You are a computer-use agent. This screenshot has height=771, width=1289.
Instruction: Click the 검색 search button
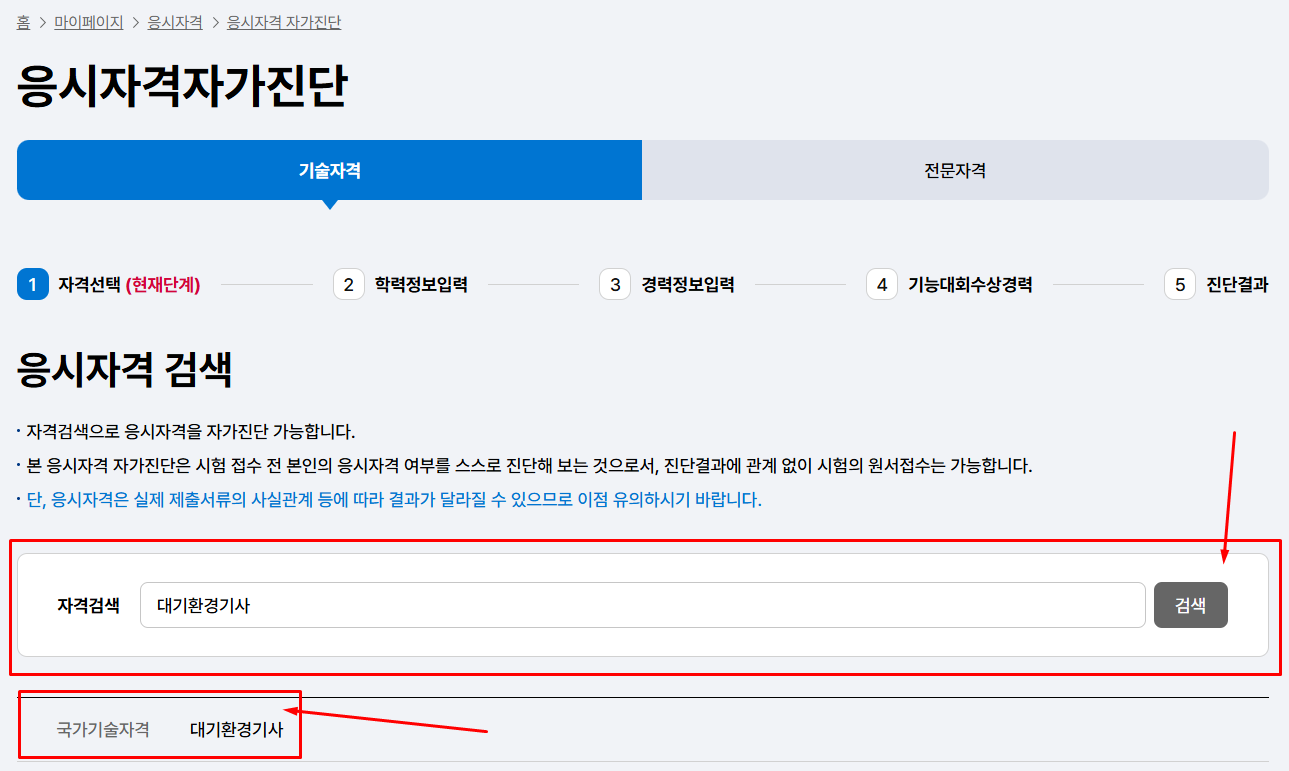coord(1190,604)
